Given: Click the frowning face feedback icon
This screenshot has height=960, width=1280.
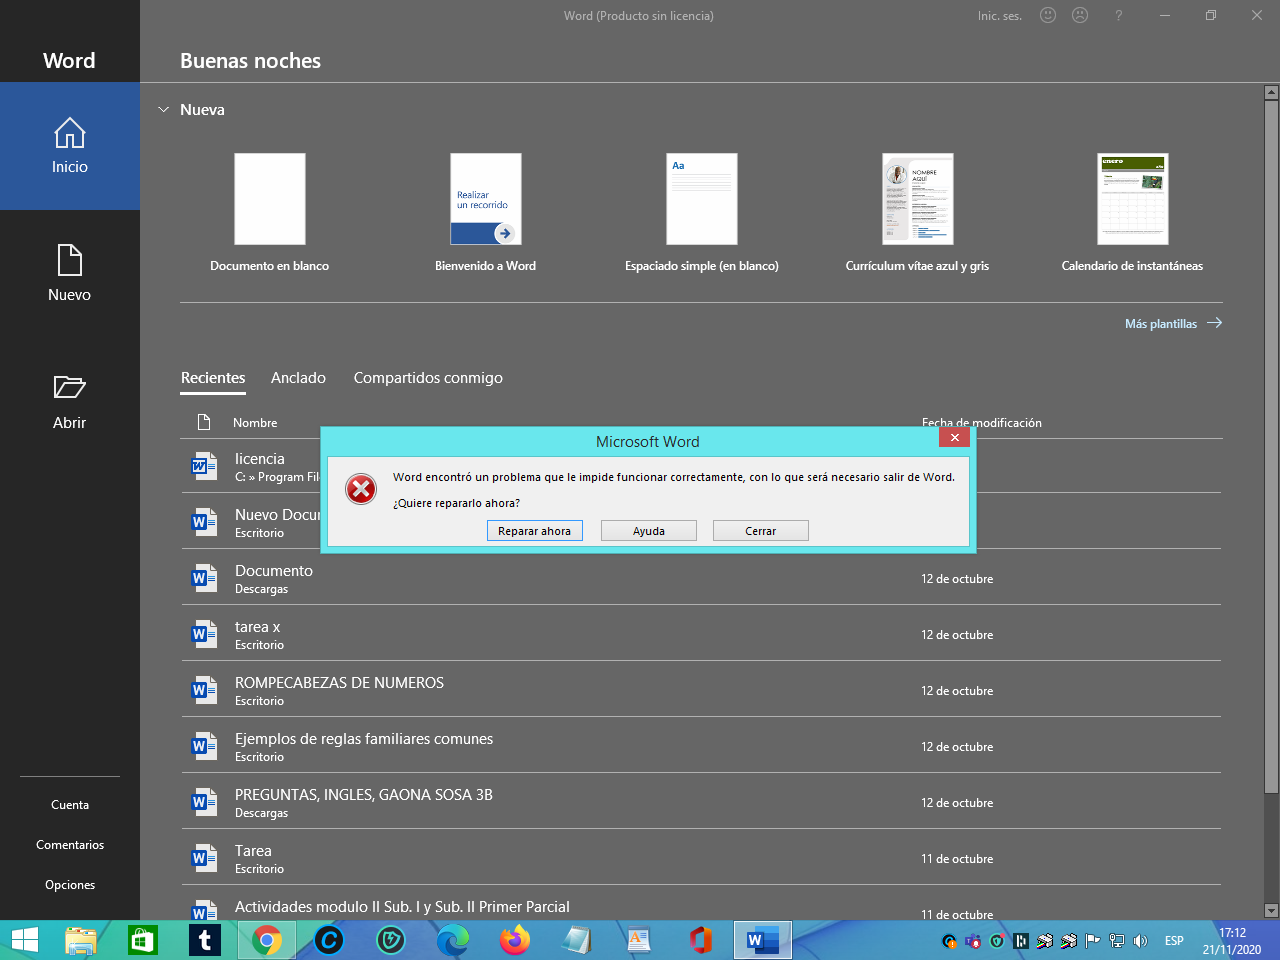Looking at the screenshot, I should 1080,15.
